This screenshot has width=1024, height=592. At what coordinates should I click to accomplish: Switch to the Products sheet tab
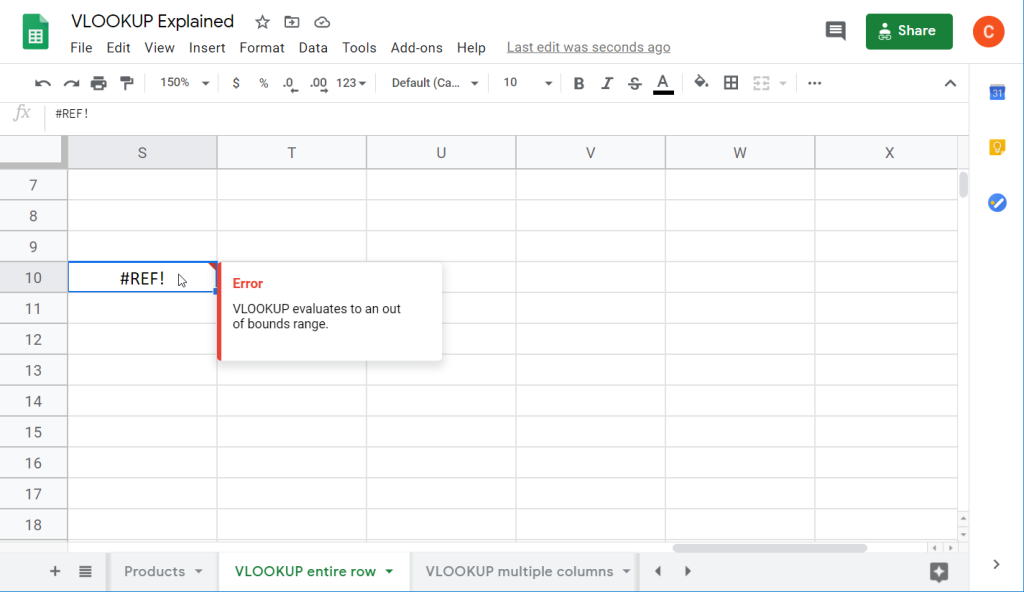(x=153, y=571)
